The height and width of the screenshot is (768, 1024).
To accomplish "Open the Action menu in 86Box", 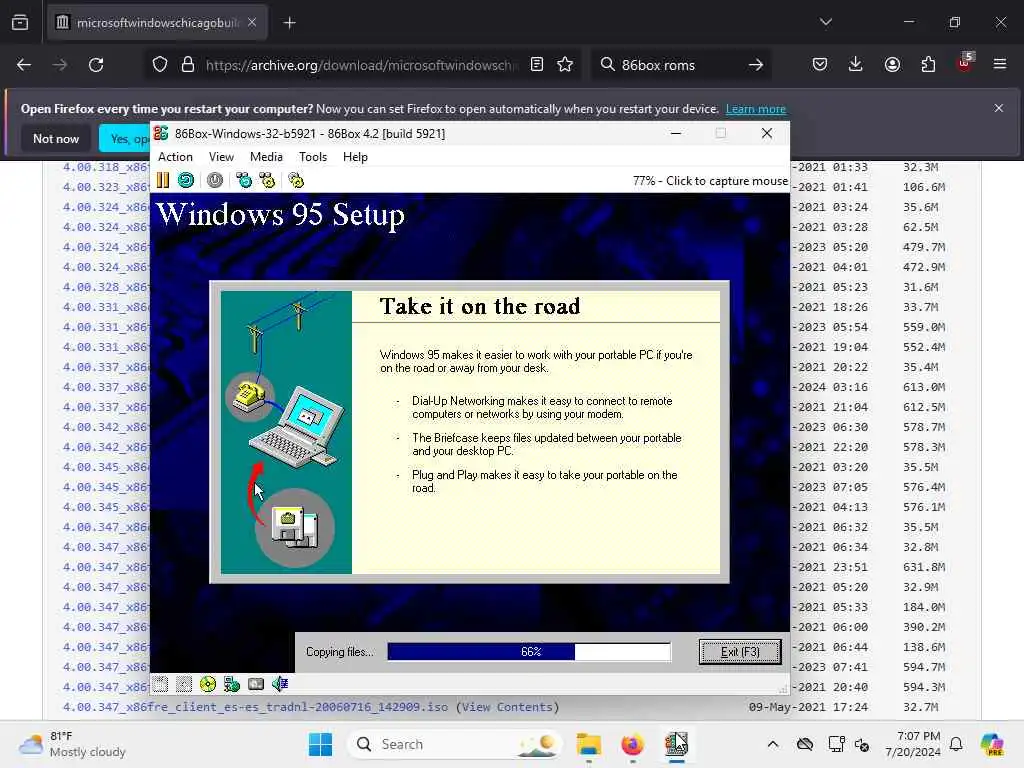I will pyautogui.click(x=175, y=157).
